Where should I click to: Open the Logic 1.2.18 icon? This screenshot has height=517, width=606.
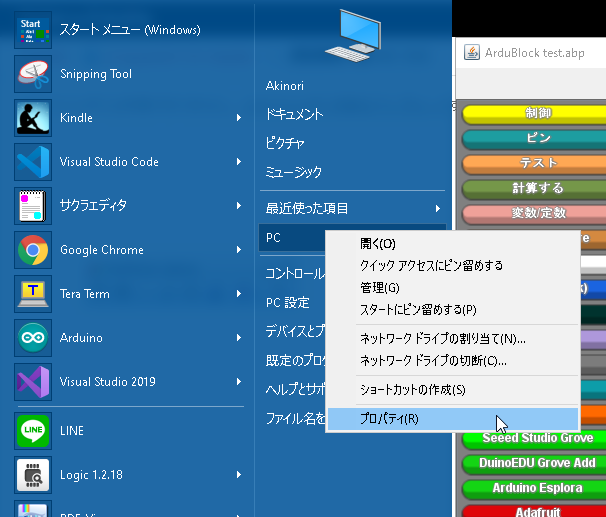[x=33, y=475]
